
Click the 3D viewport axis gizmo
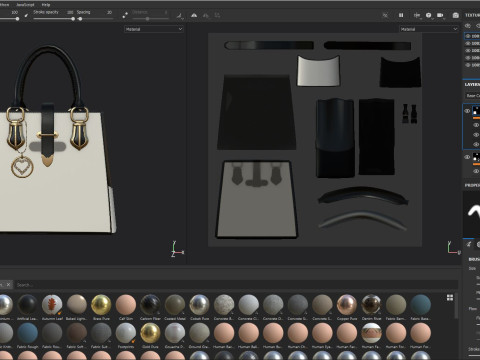click(x=177, y=249)
